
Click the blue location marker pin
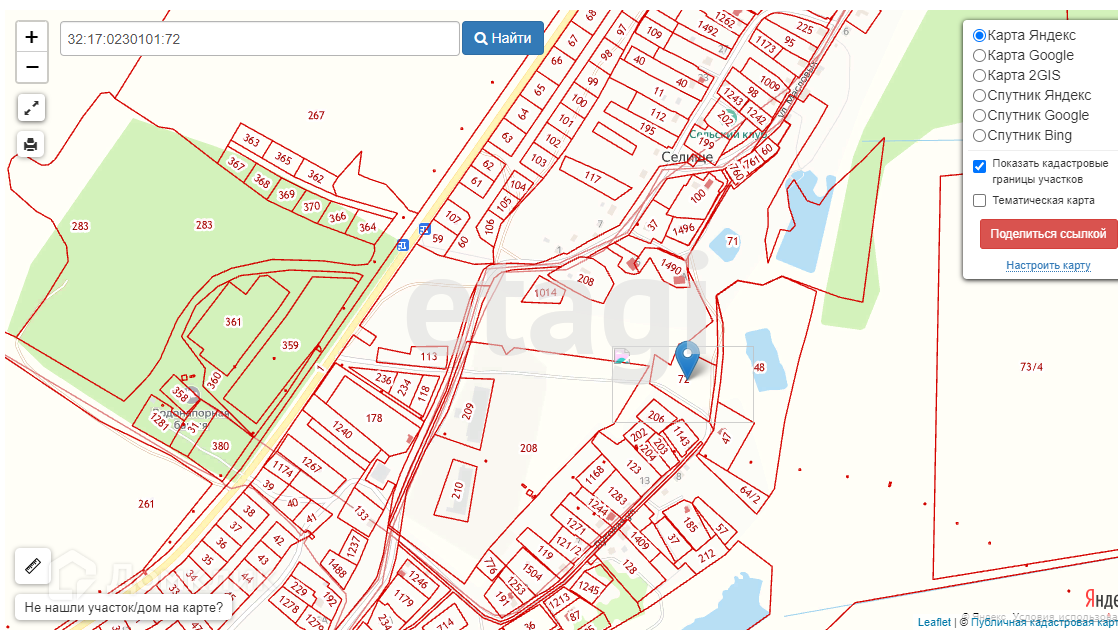687,359
